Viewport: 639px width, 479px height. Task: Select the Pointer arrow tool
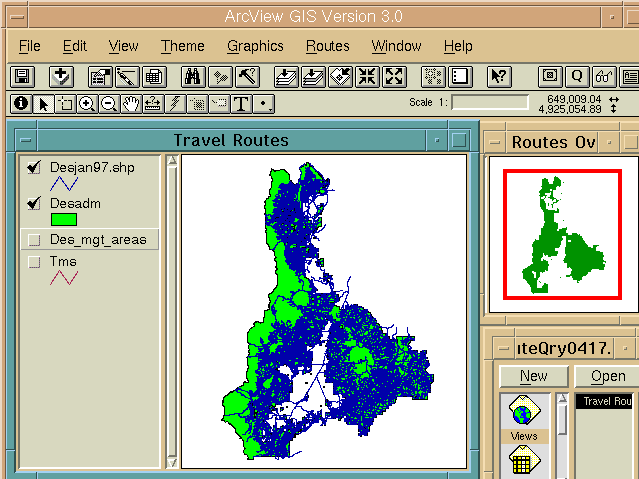(x=43, y=104)
